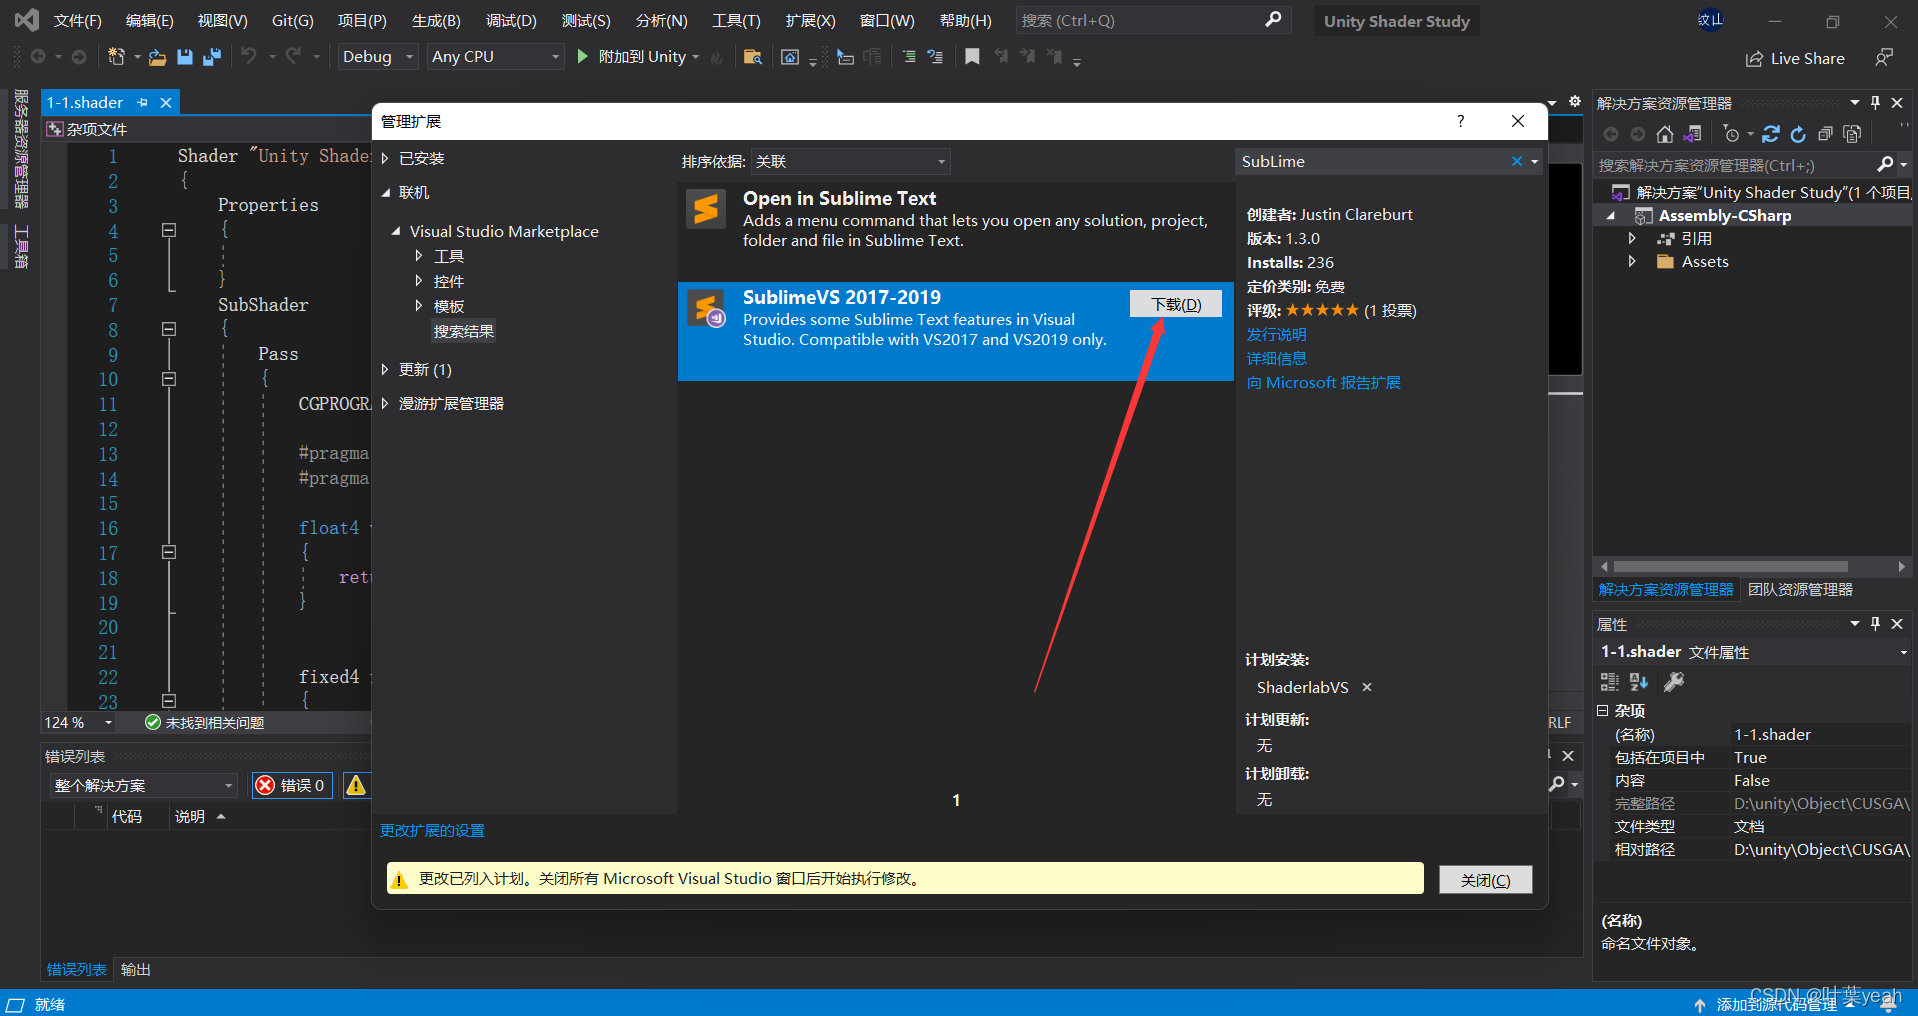The width and height of the screenshot is (1918, 1016).
Task: Click Solution Explorer's switch views icon
Action: [x=1692, y=134]
